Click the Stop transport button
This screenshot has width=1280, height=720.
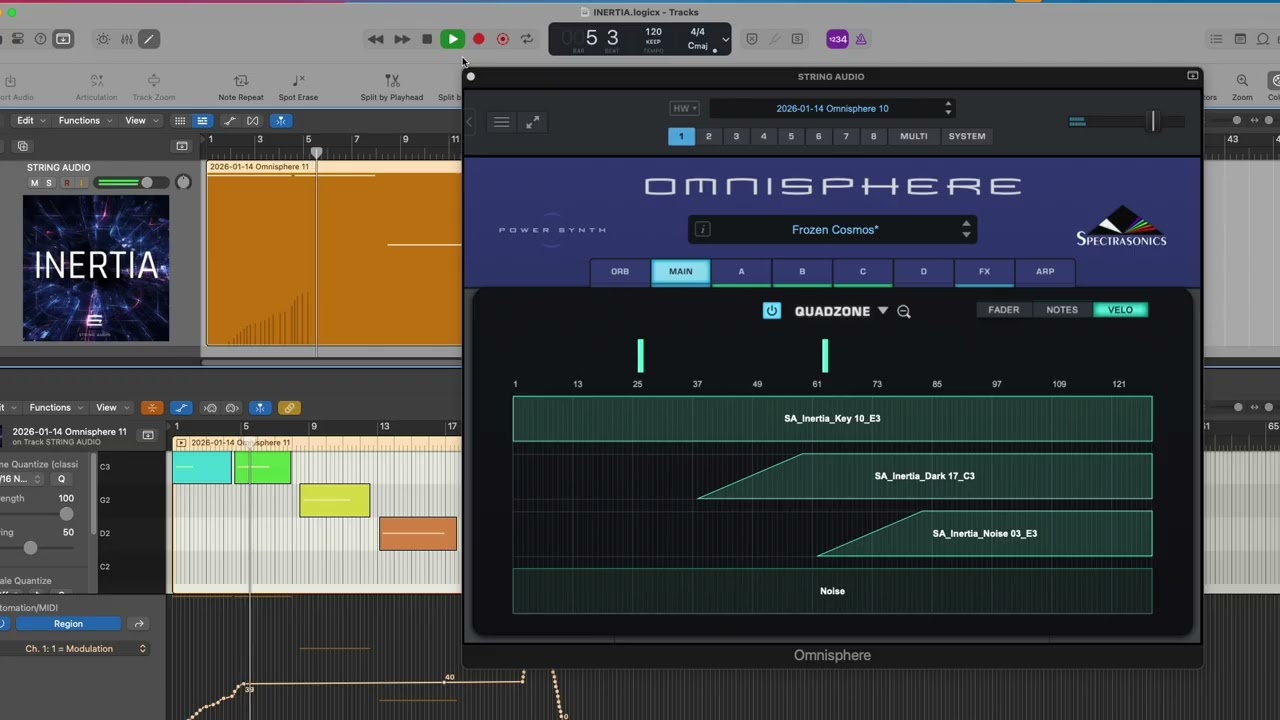click(x=427, y=39)
